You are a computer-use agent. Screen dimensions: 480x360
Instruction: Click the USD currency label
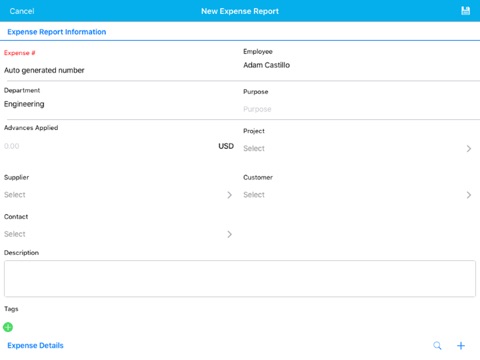coord(226,146)
